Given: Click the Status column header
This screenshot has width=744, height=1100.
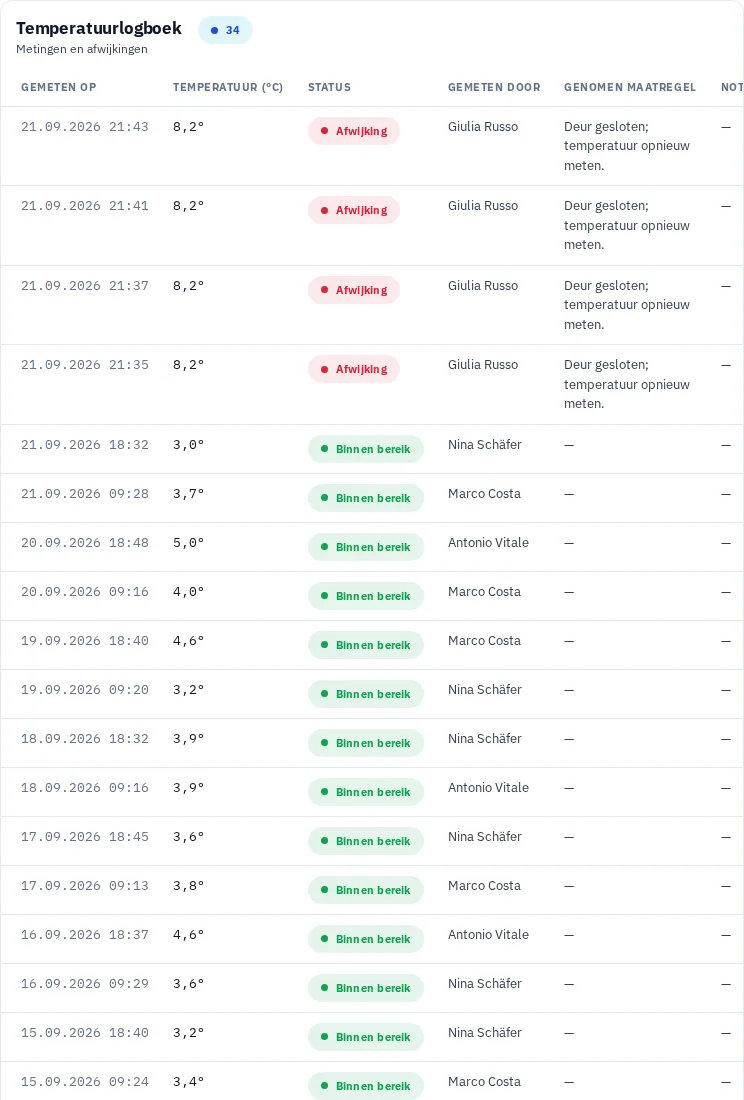Looking at the screenshot, I should (x=330, y=87).
